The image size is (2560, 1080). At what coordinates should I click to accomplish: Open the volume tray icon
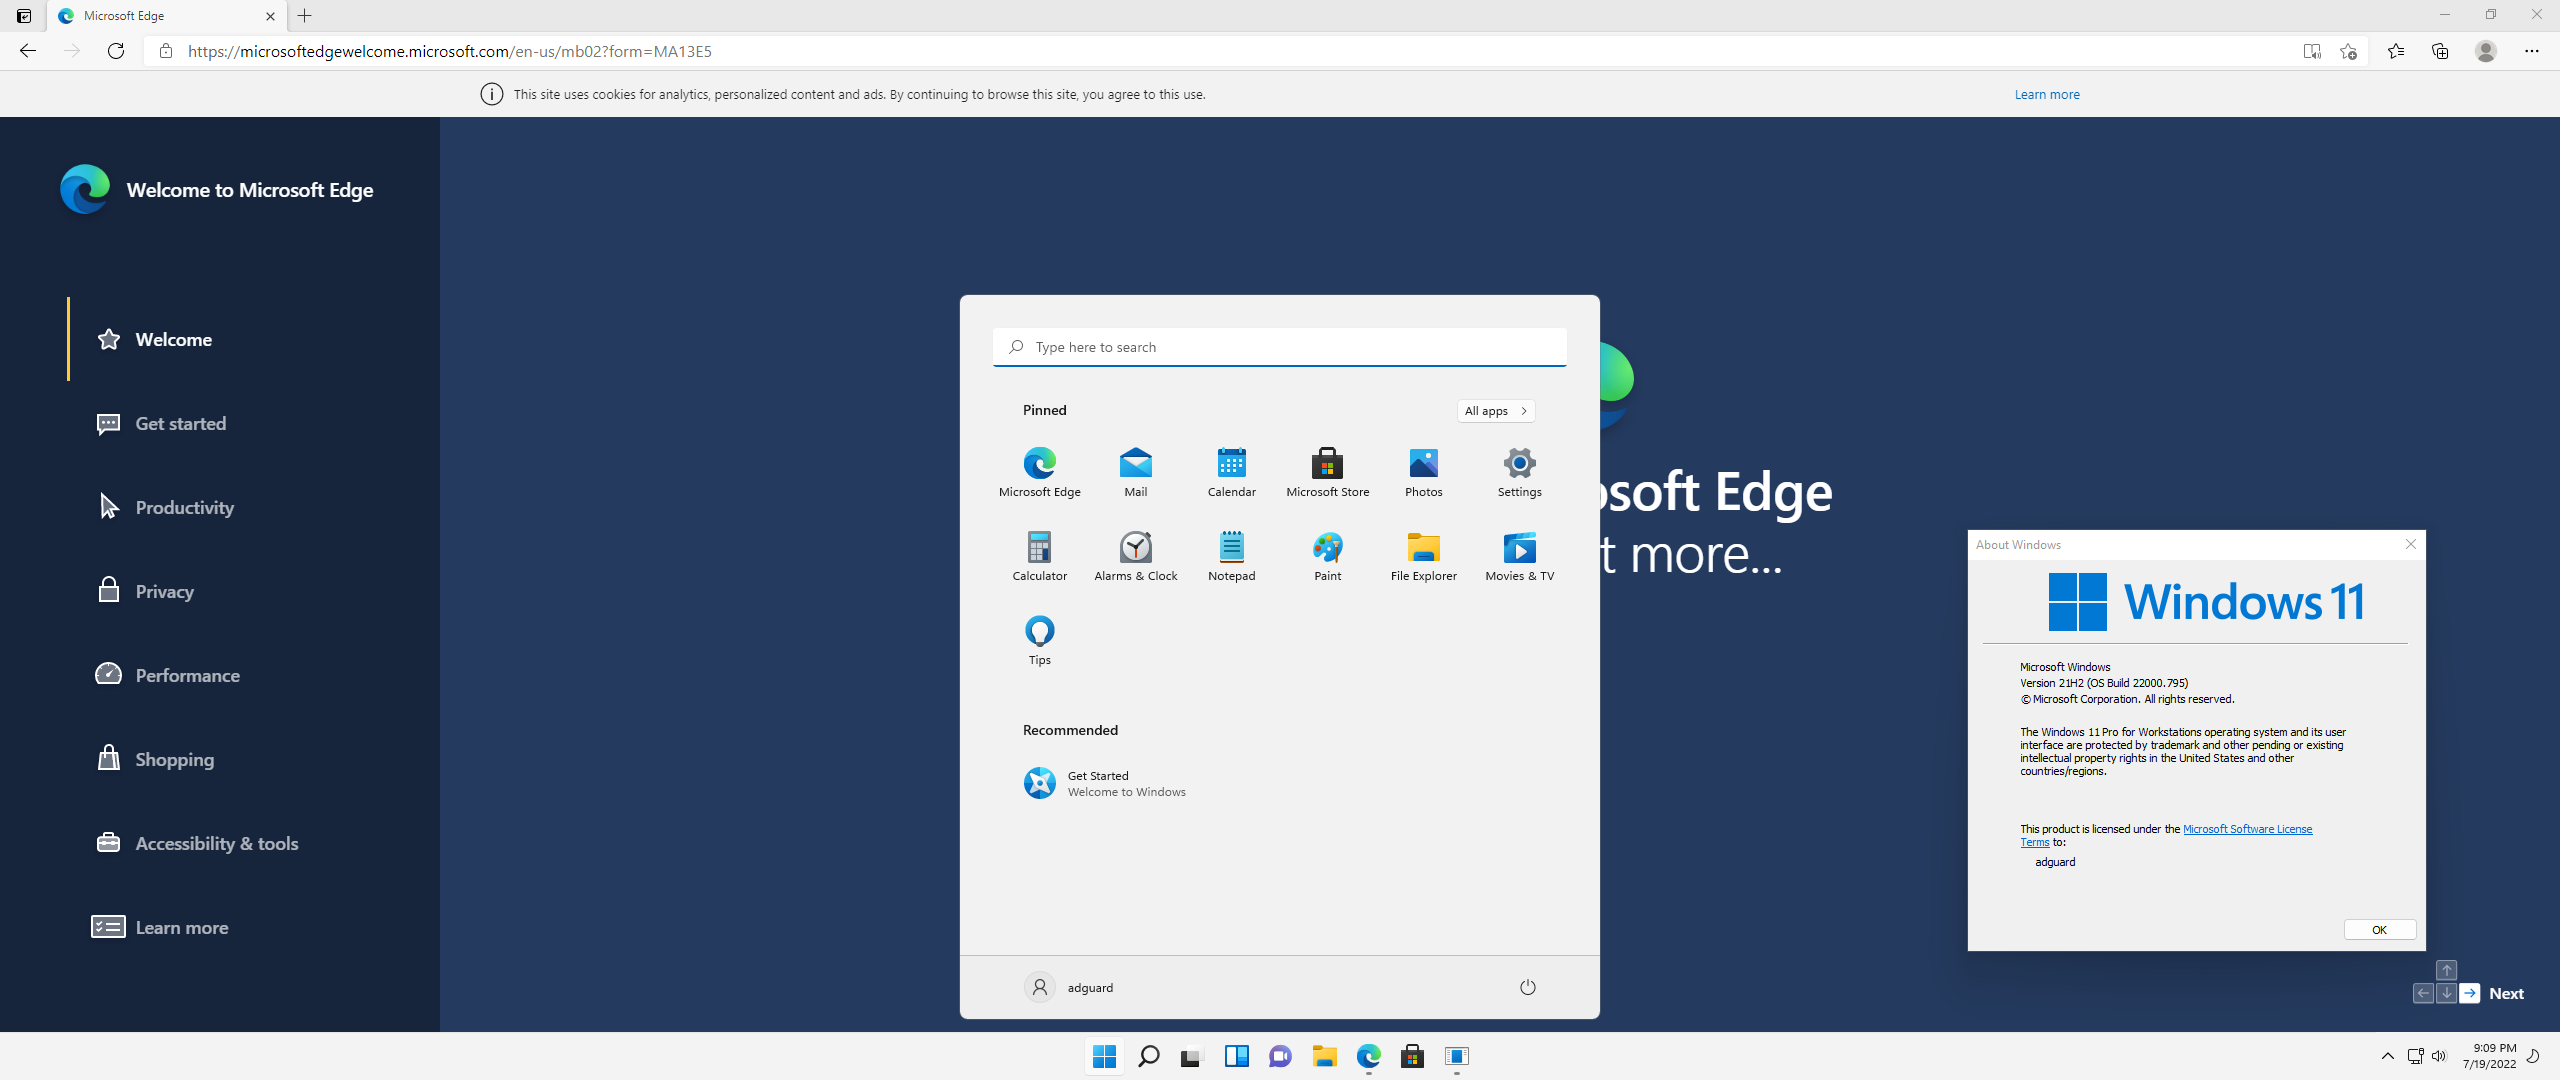tap(2438, 1056)
